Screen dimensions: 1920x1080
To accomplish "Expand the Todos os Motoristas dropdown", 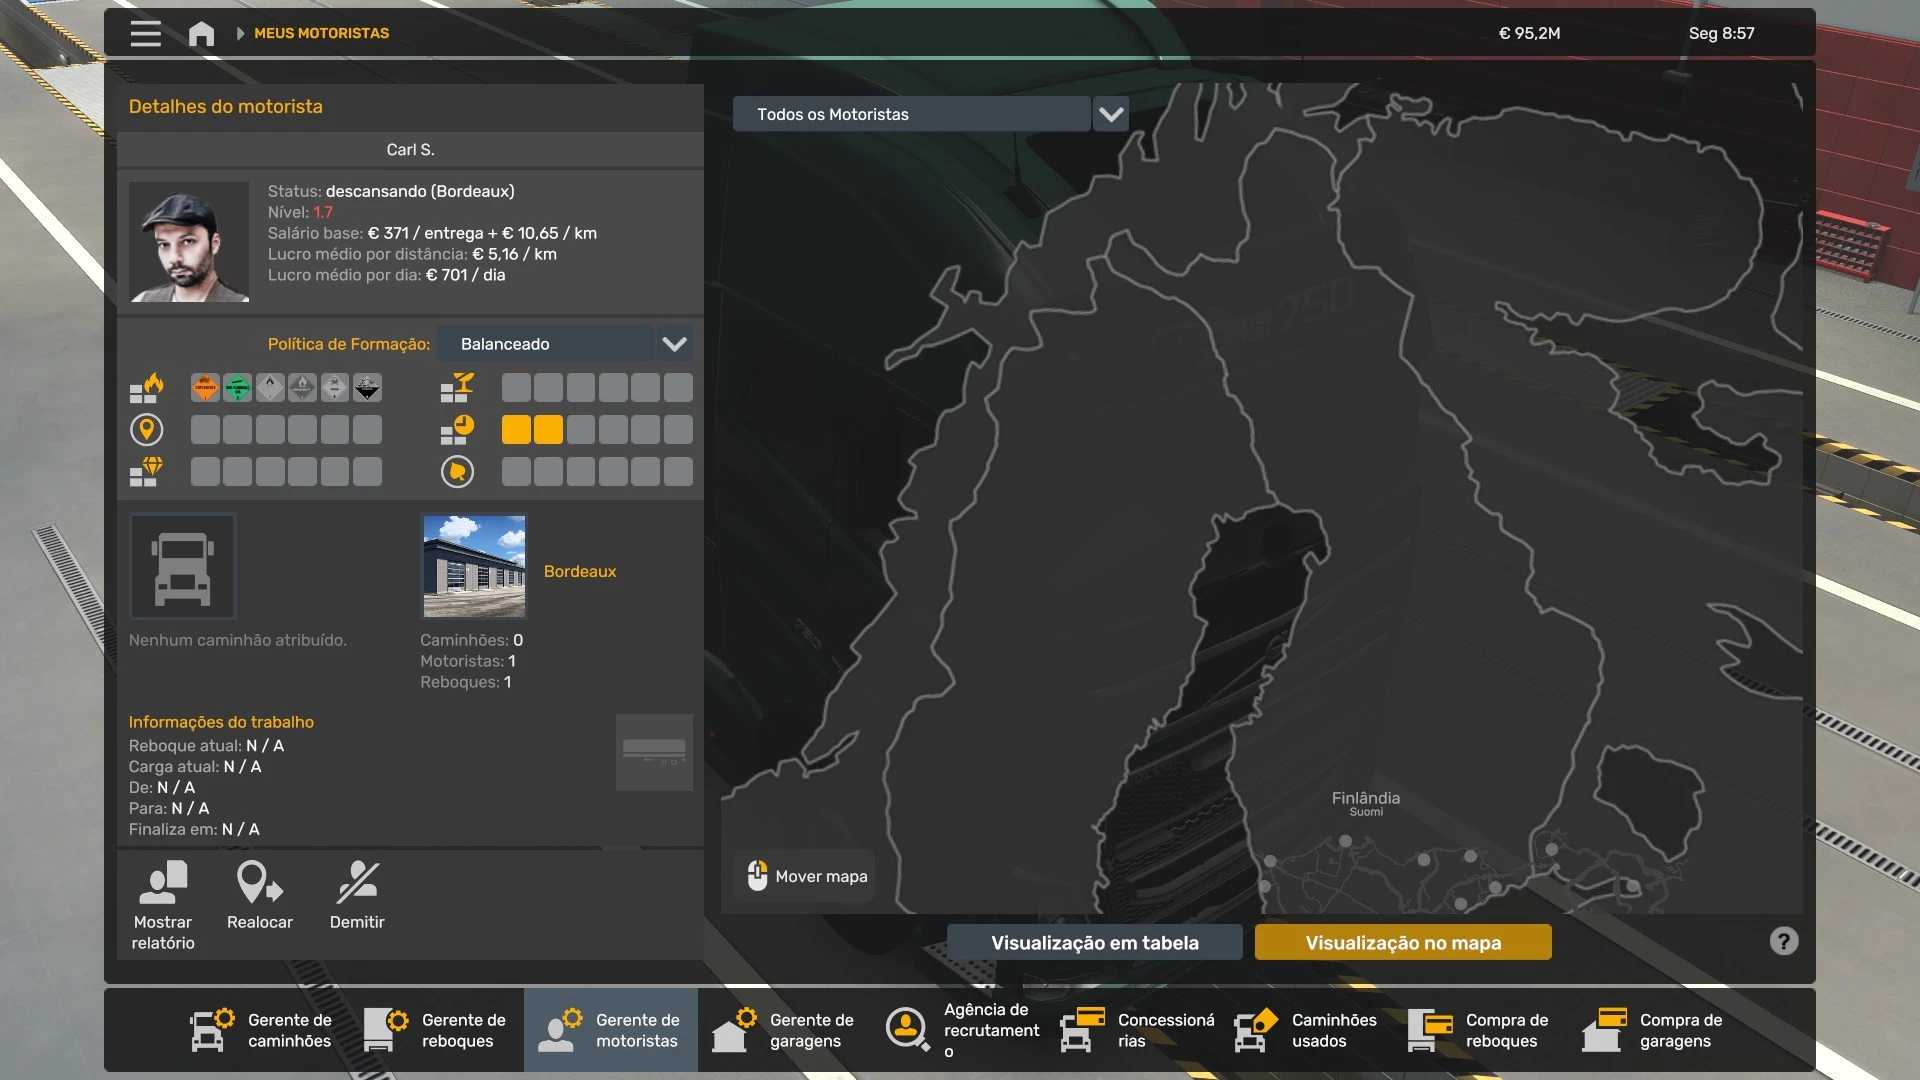I will pos(1110,114).
